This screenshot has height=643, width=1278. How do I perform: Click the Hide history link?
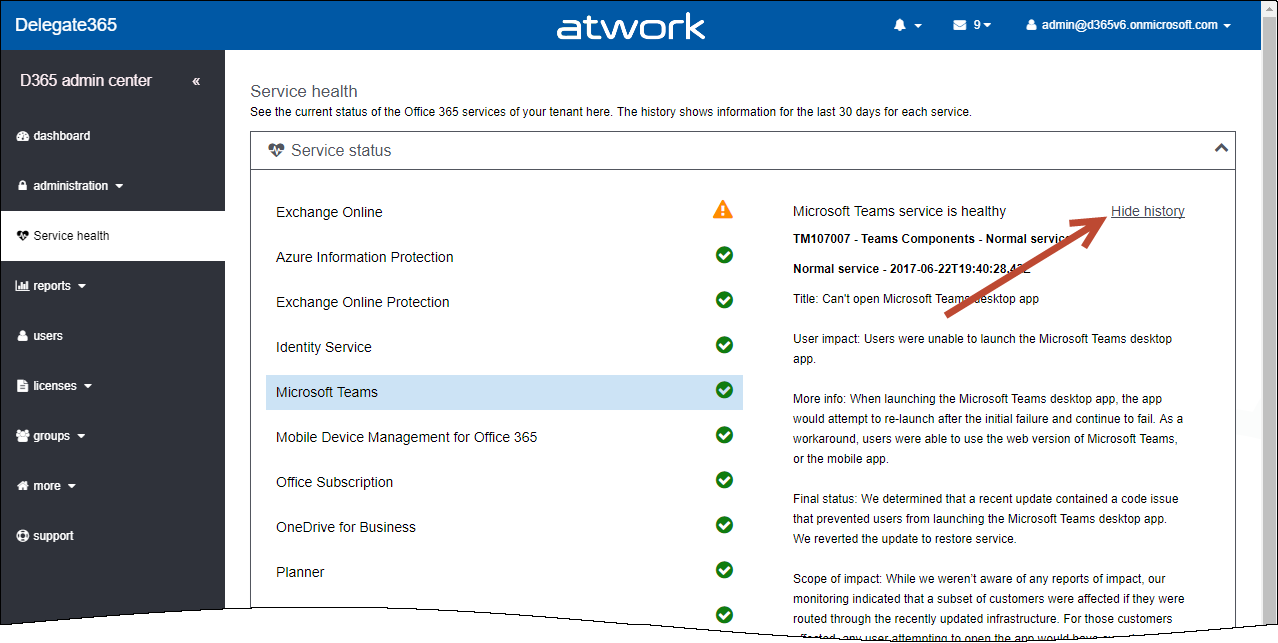1148,211
